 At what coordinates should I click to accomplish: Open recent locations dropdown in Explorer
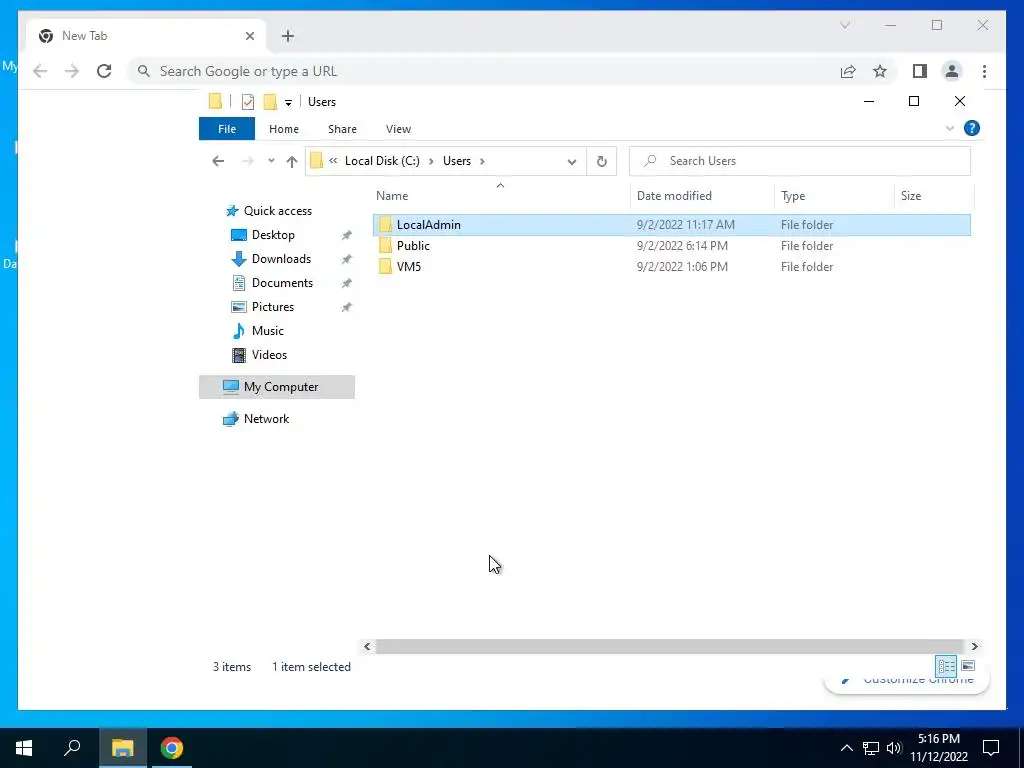(x=271, y=161)
